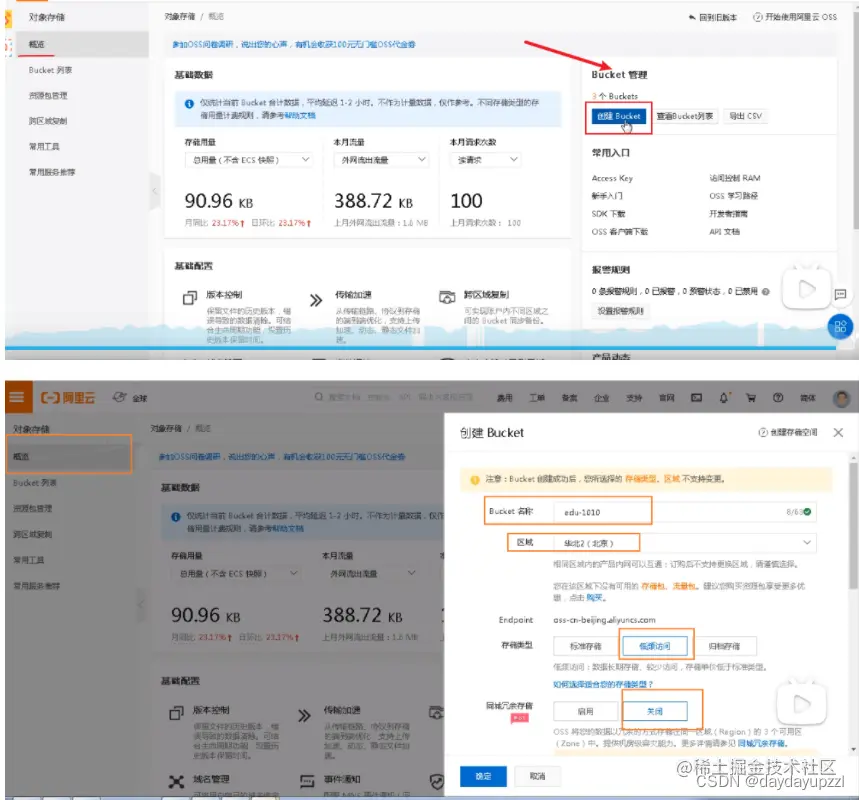This screenshot has width=859, height=800.
Task: Click the 事件通知 icon behind the Create Bucket panel
Action: (307, 781)
